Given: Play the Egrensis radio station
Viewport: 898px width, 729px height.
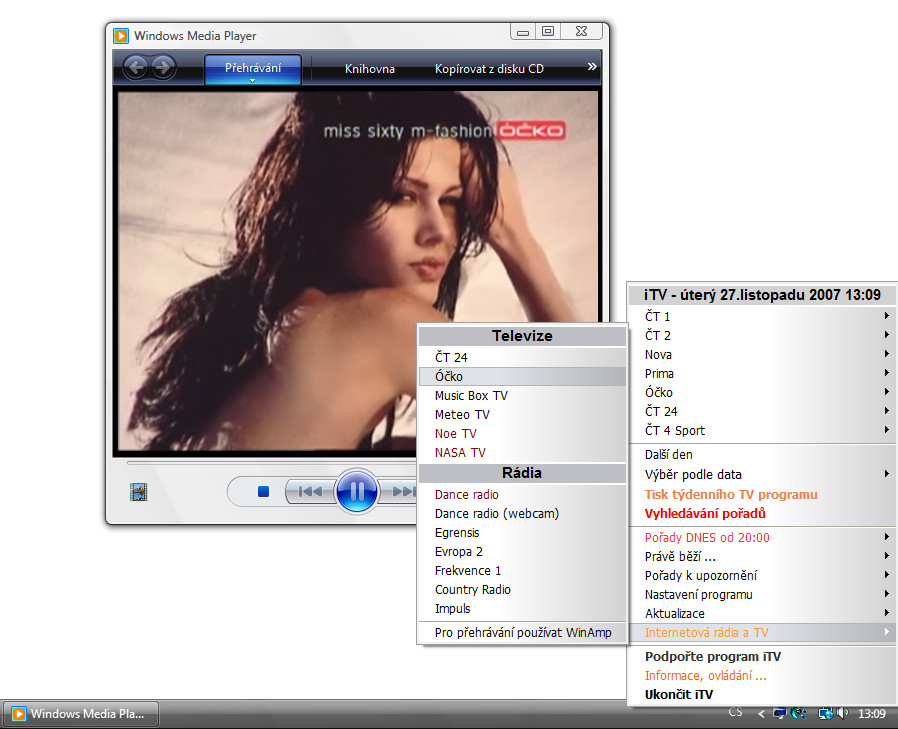Looking at the screenshot, I should (522, 533).
